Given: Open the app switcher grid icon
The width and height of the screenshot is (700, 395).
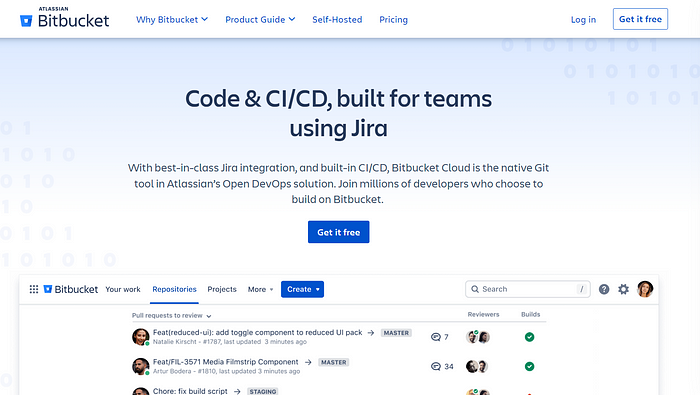Looking at the screenshot, I should [x=34, y=289].
